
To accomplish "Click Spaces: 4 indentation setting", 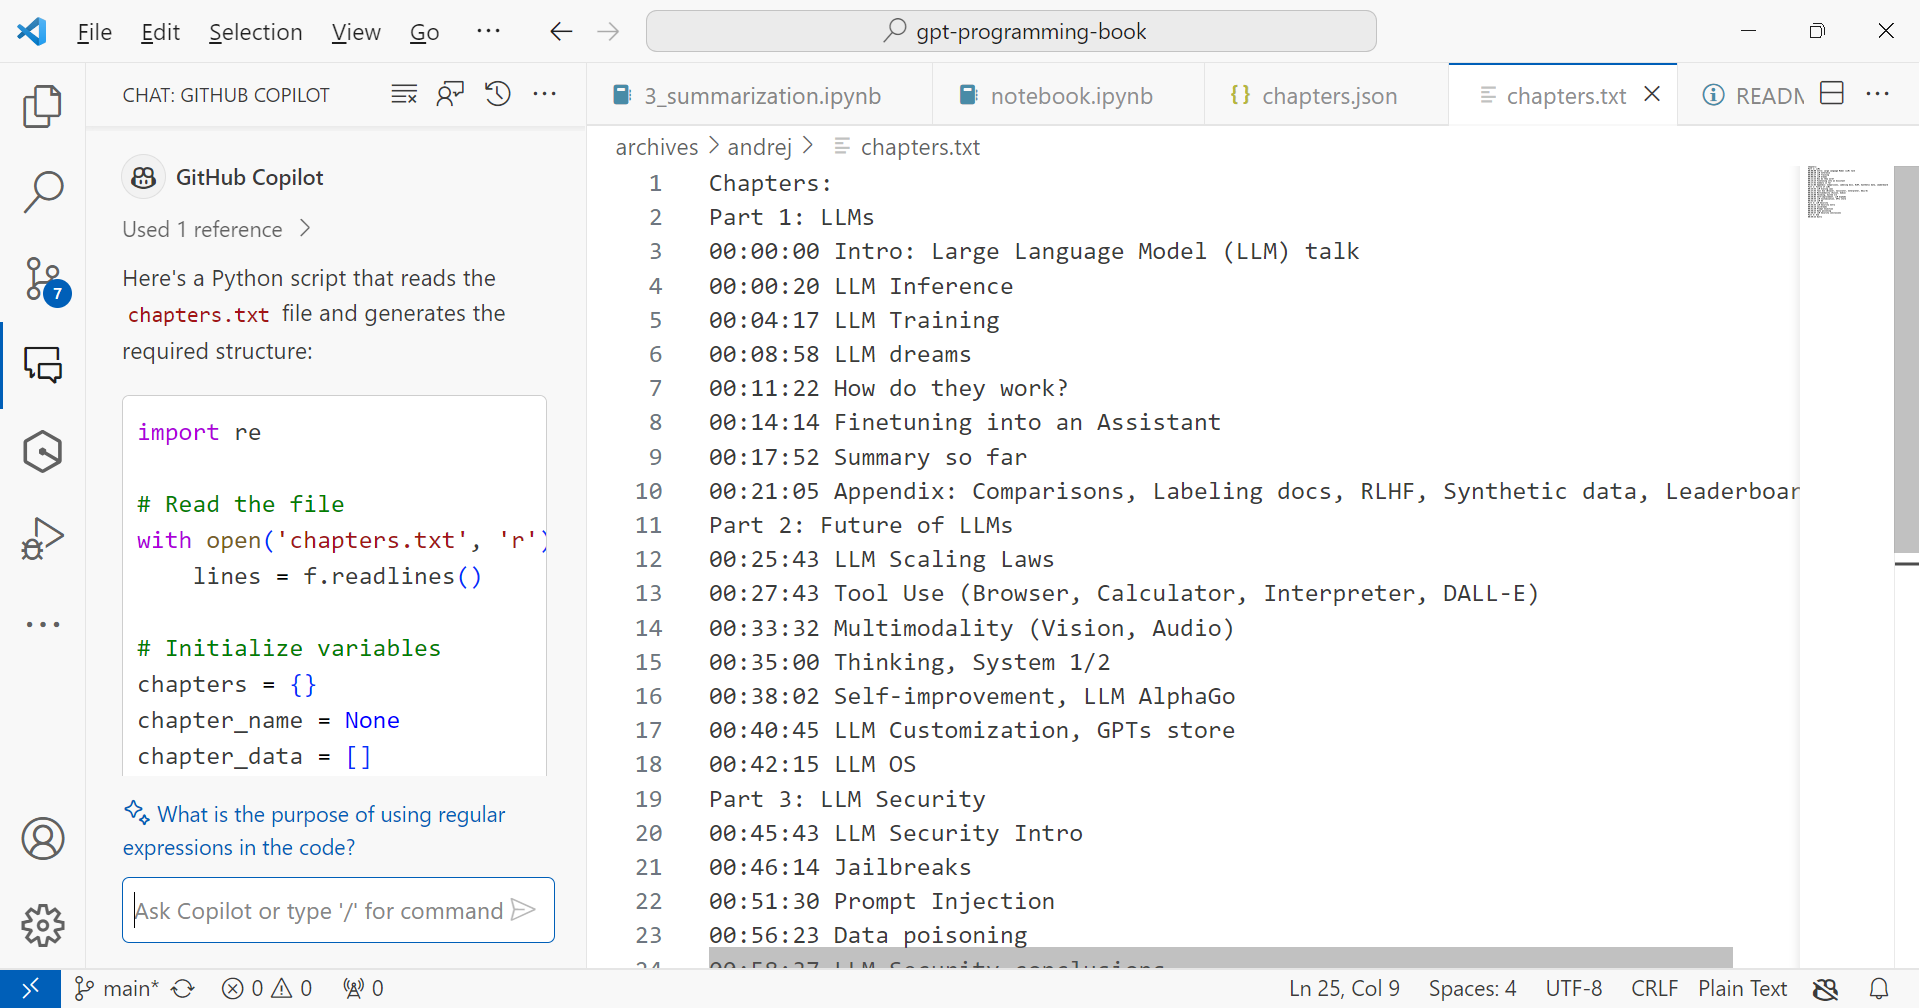I will (x=1472, y=988).
